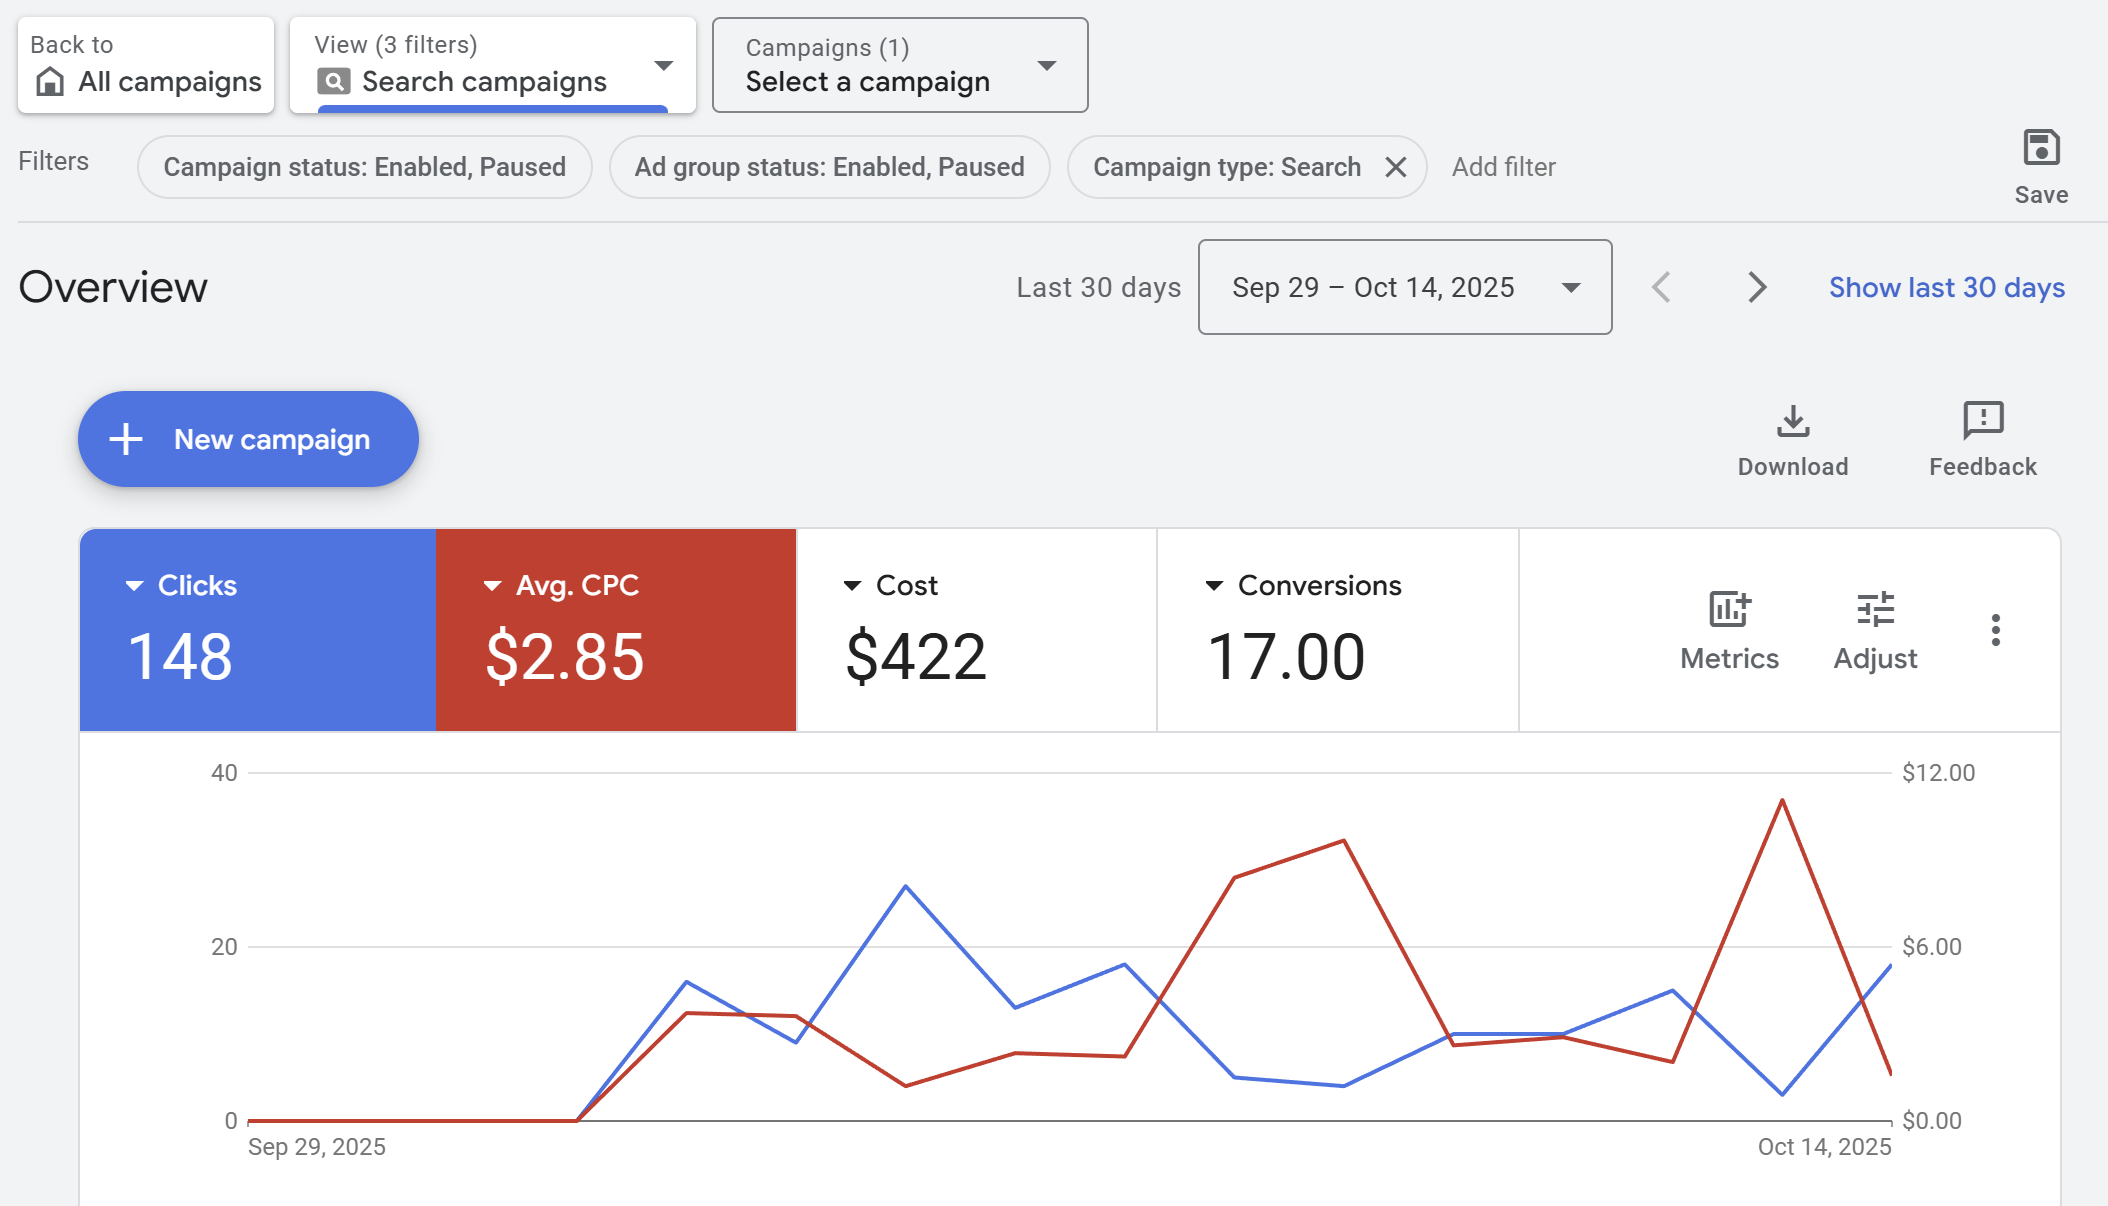The image size is (2108, 1206).
Task: Select the search icon in Search campaigns view
Action: click(334, 80)
